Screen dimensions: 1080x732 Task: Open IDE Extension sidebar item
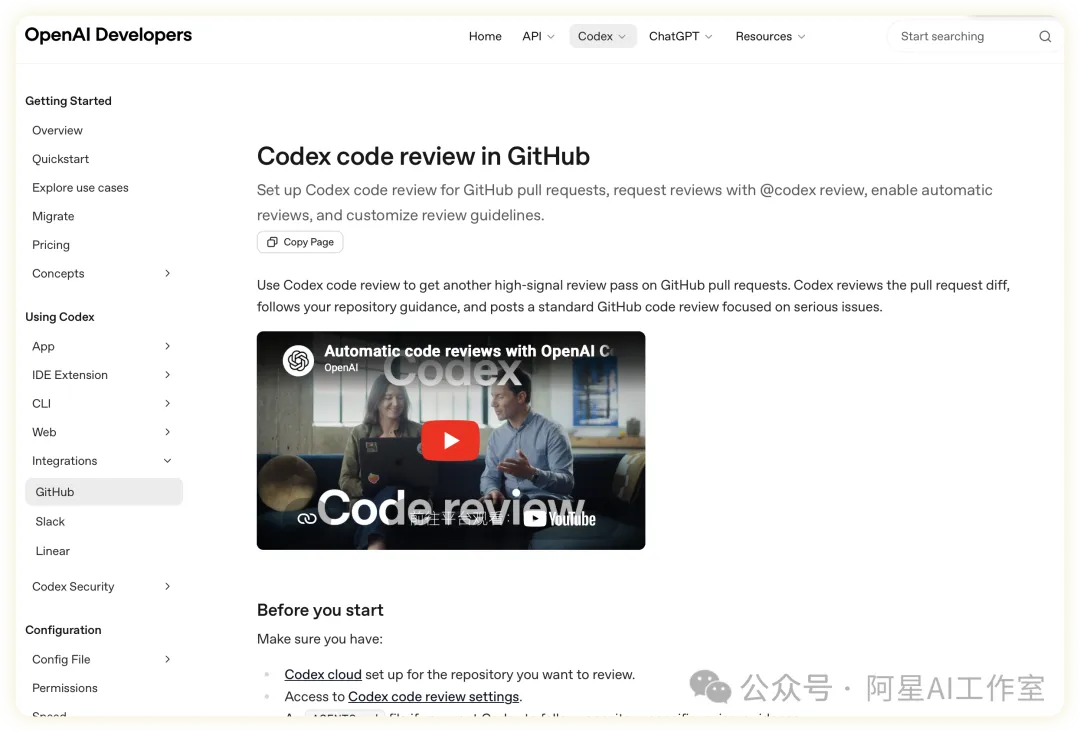pyautogui.click(x=70, y=375)
